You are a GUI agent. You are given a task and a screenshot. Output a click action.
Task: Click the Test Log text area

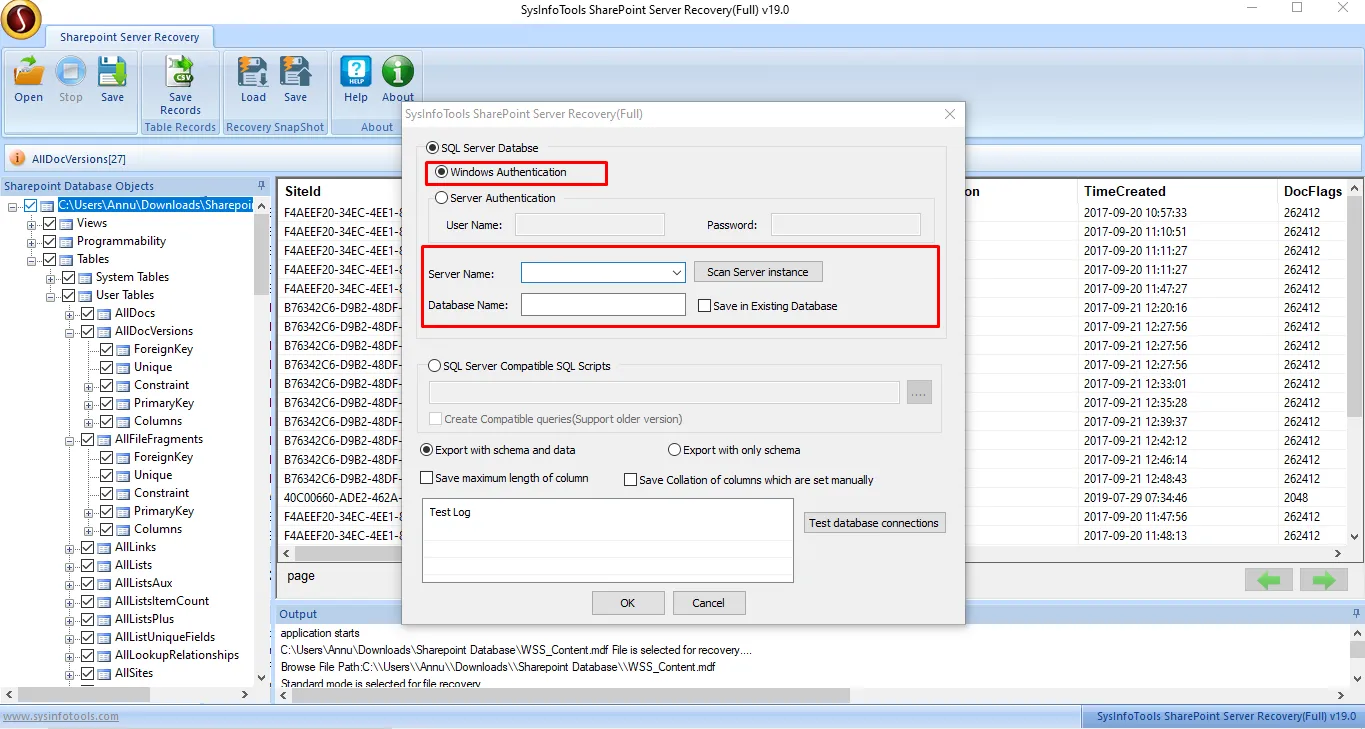608,541
